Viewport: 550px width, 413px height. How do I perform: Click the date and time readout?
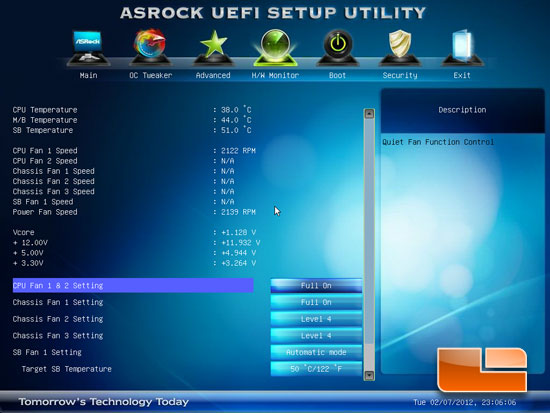tap(465, 402)
